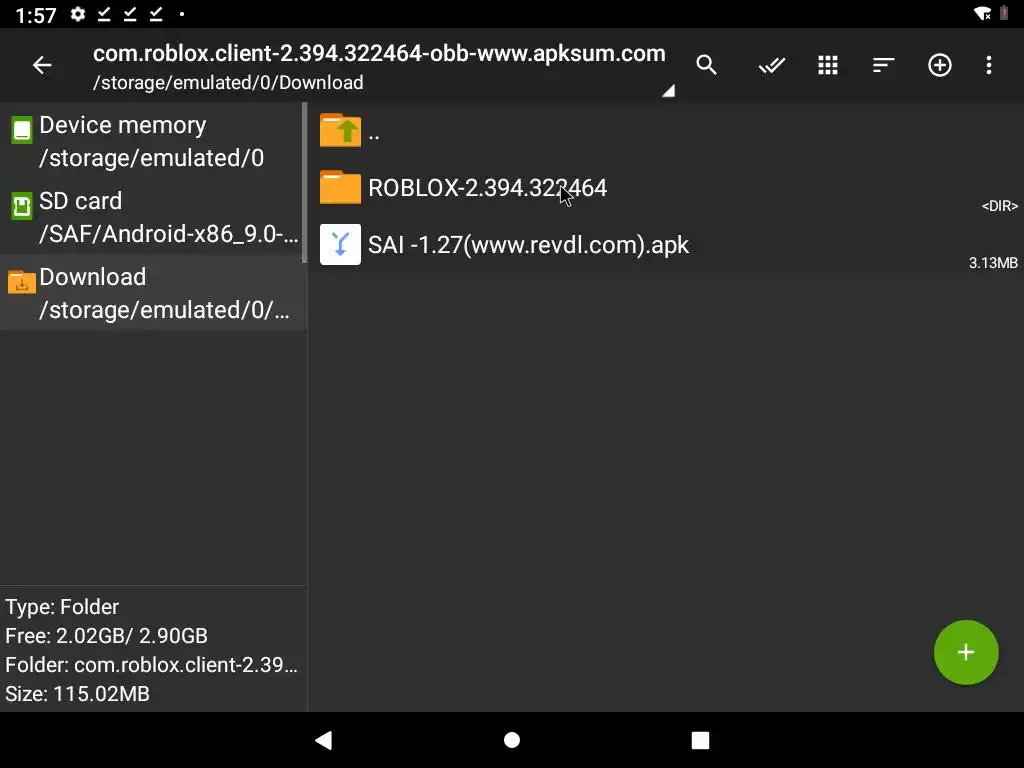Tap the Wi-Fi status icon
The width and height of the screenshot is (1024, 768).
click(x=982, y=14)
